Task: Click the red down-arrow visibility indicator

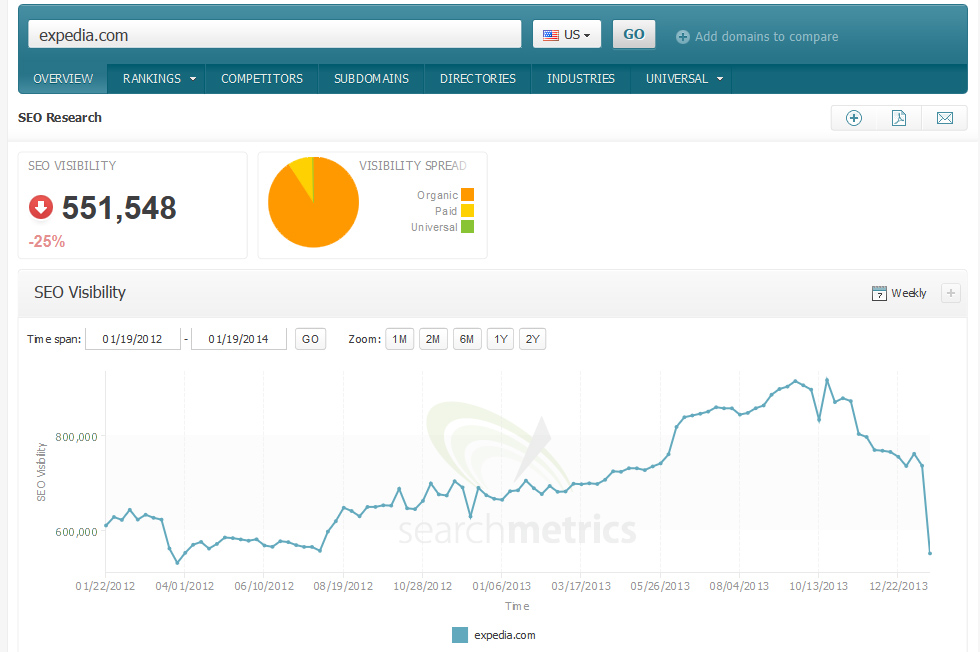Action: tap(41, 208)
